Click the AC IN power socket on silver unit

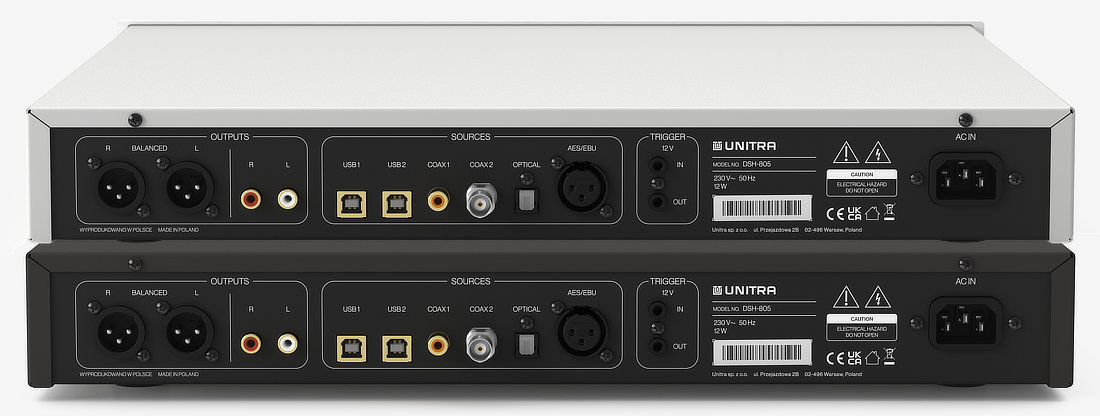pos(965,177)
